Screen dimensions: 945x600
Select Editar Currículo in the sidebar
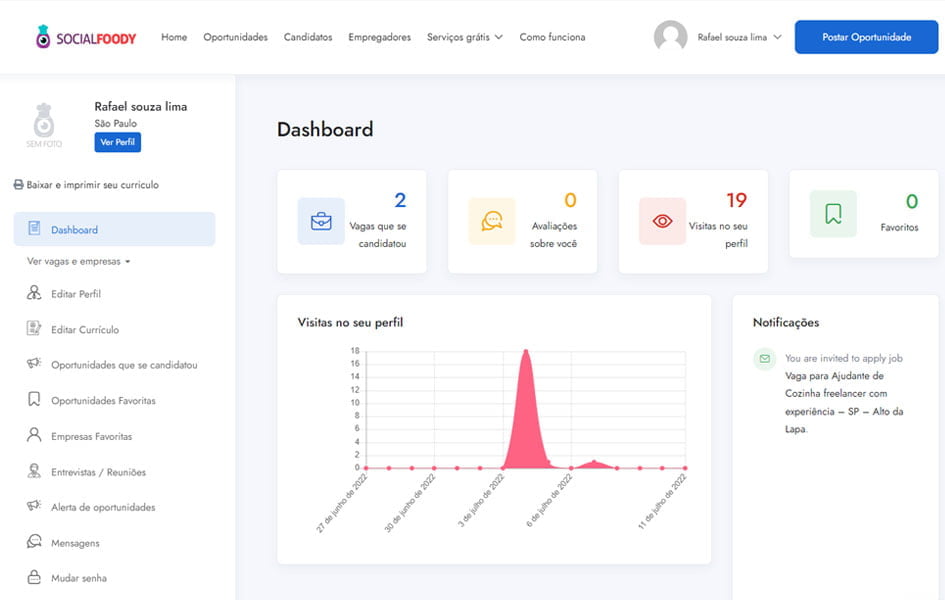85,330
